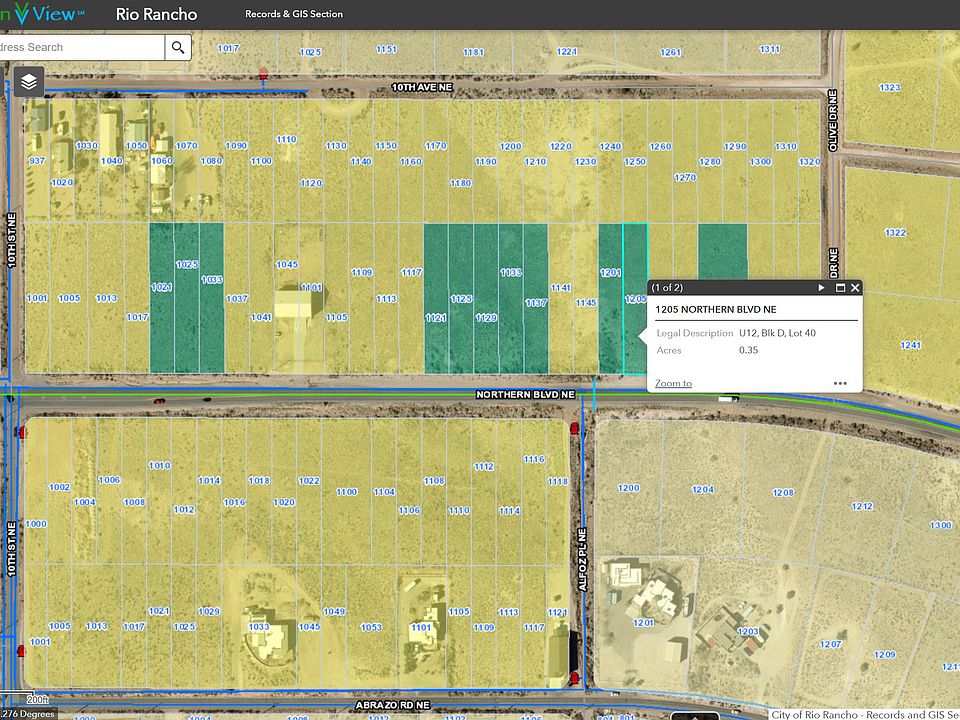
Task: Close the 1205 Northern Blvd popup
Action: [x=855, y=287]
